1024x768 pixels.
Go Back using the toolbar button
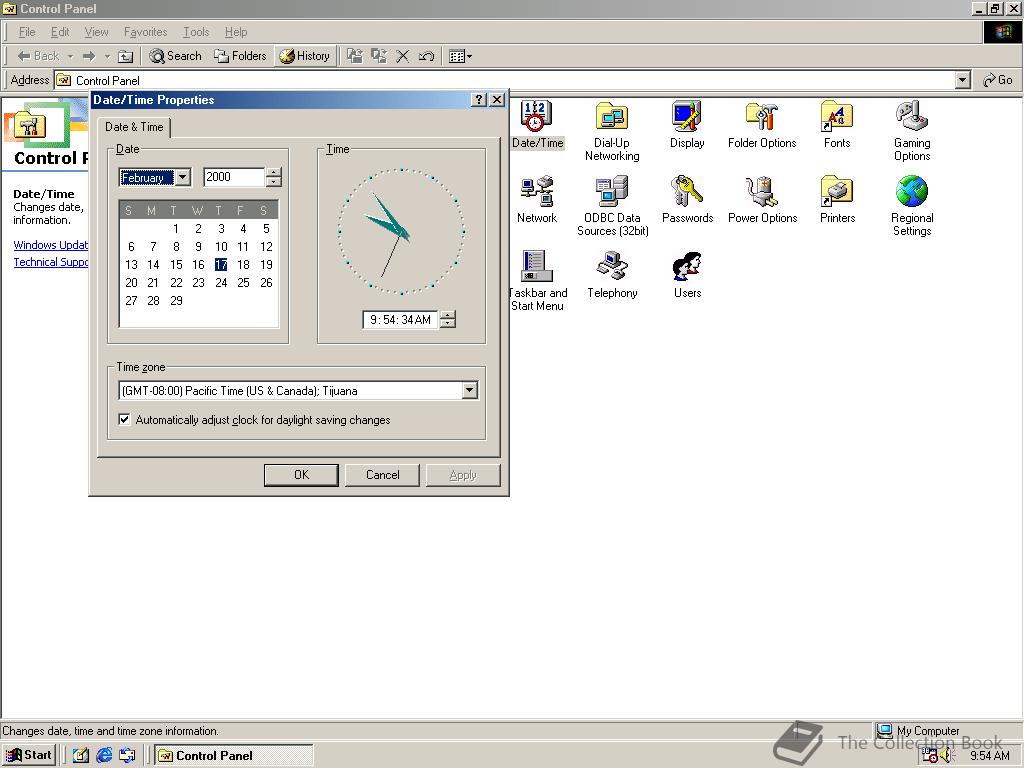tap(39, 56)
